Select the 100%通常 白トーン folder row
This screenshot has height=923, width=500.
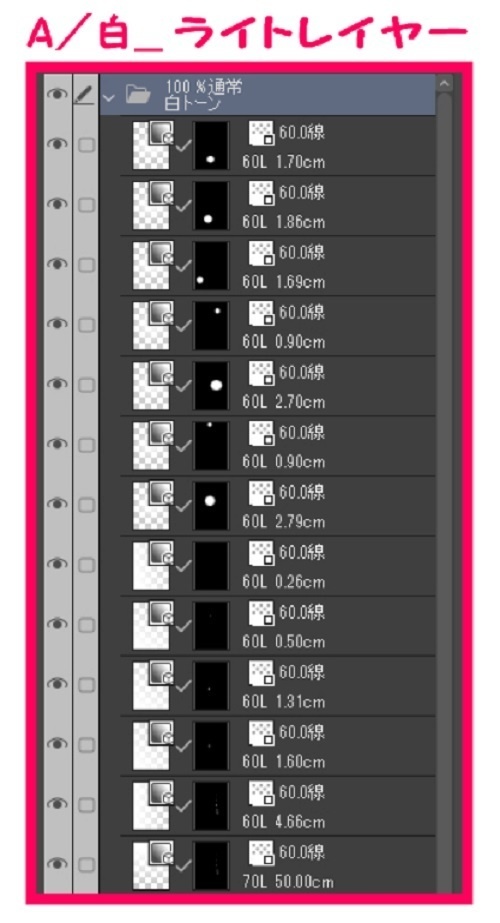pyautogui.click(x=268, y=94)
